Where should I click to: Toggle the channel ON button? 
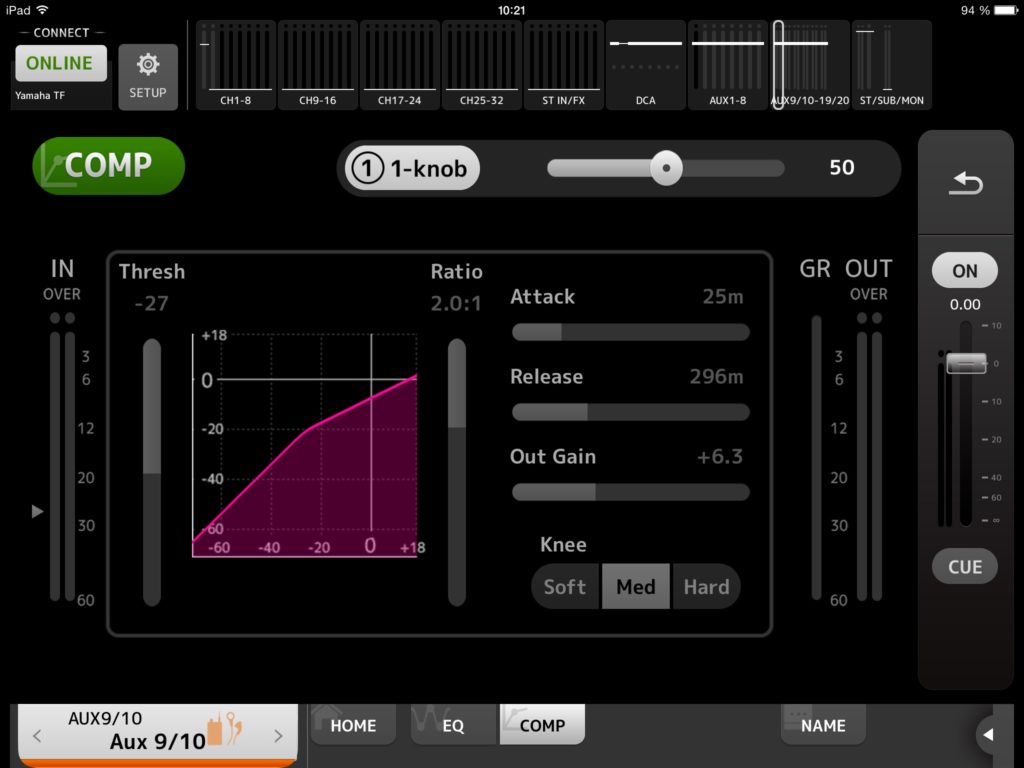click(x=964, y=270)
